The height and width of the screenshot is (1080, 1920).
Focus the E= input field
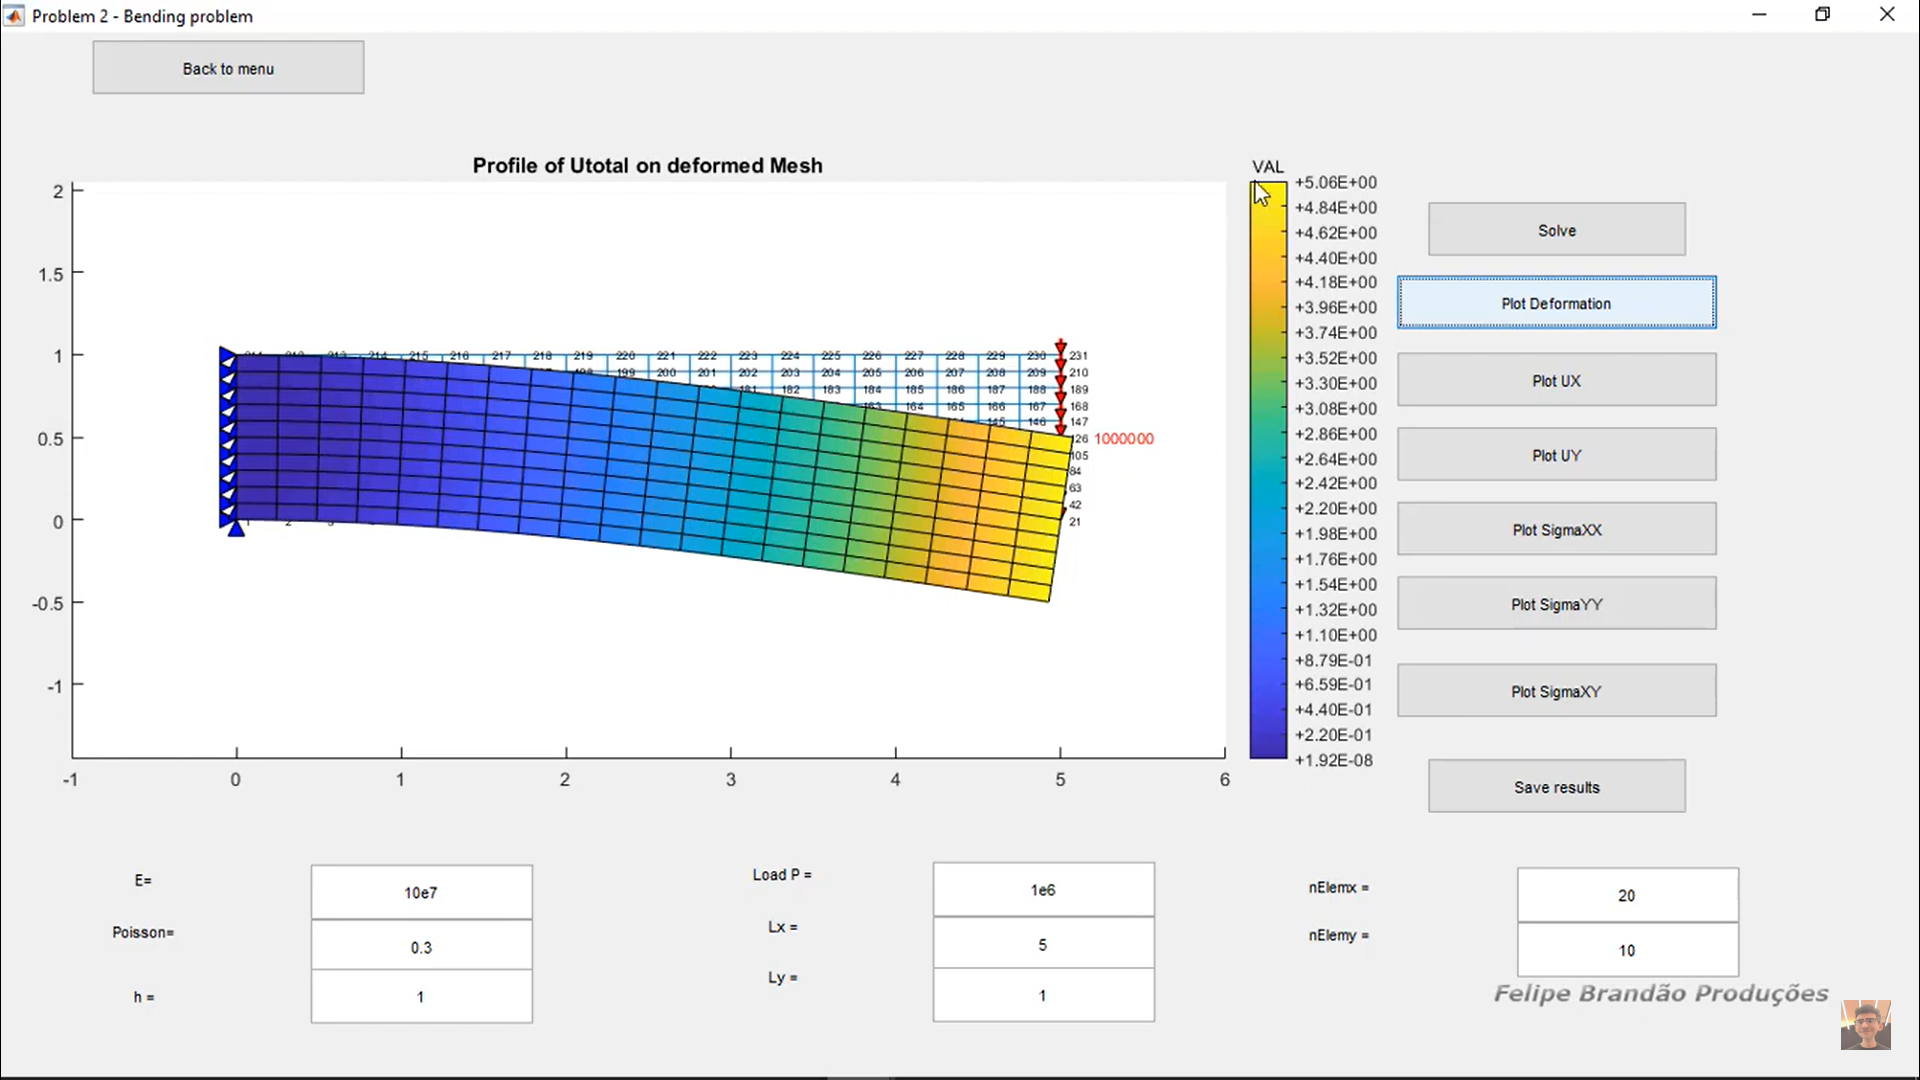coord(421,892)
